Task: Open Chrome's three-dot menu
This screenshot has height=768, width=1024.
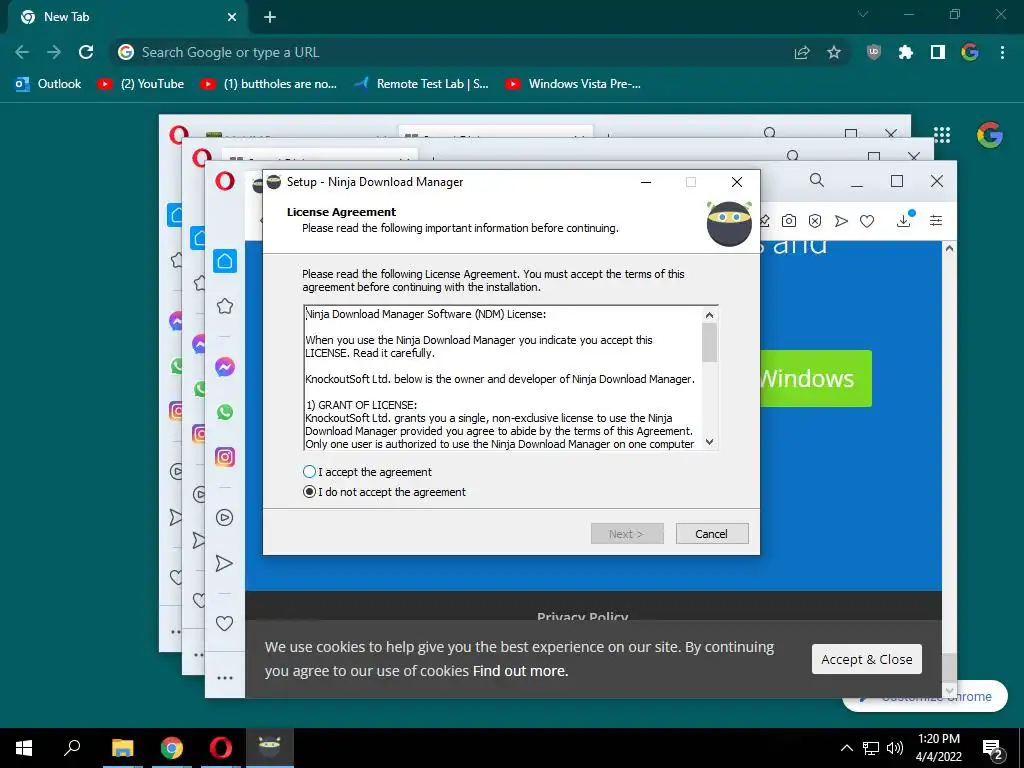Action: tap(1002, 52)
